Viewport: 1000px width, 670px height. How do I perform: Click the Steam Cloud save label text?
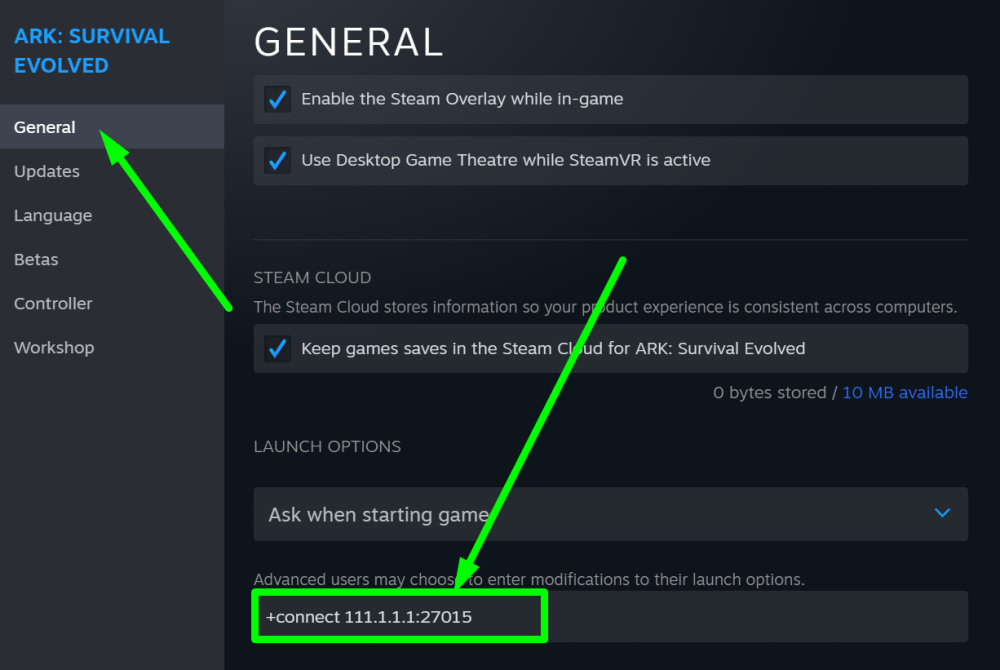[x=553, y=349]
